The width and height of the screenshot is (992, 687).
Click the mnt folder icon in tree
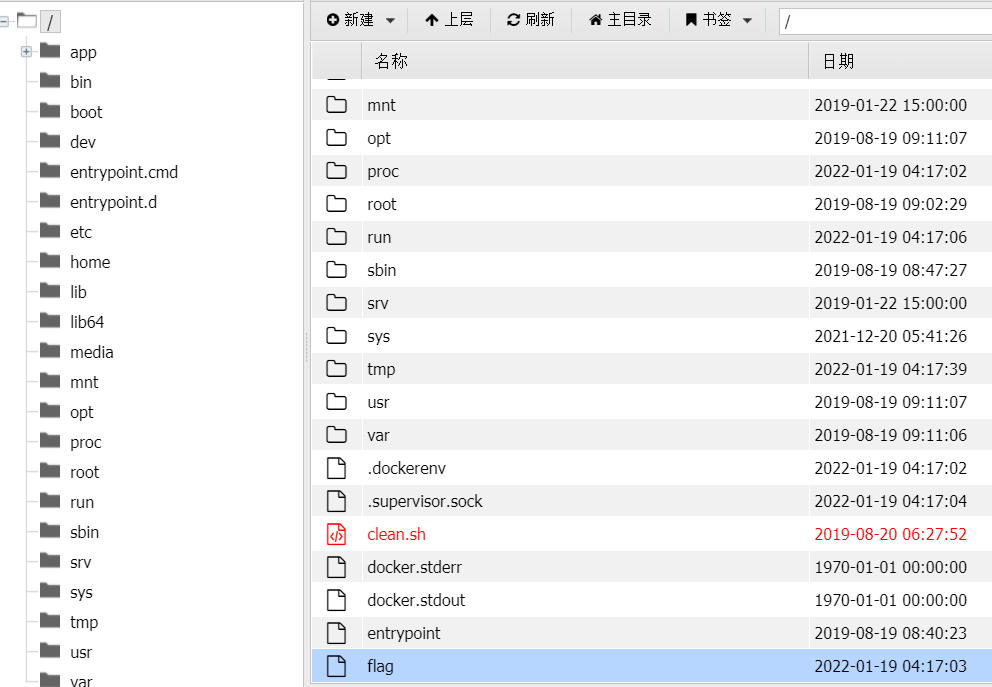50,380
